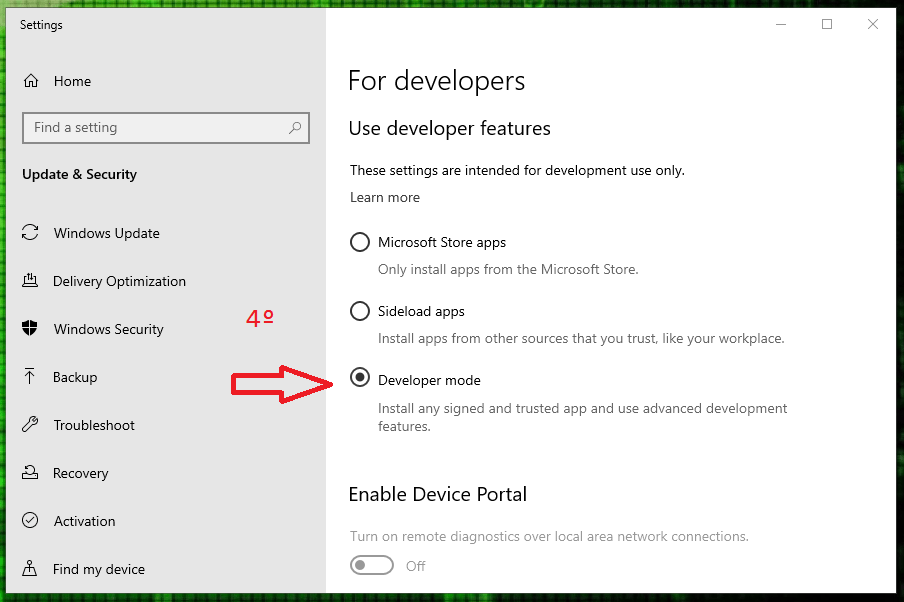The image size is (904, 602).
Task: Choose the Sideload apps option
Action: click(360, 311)
